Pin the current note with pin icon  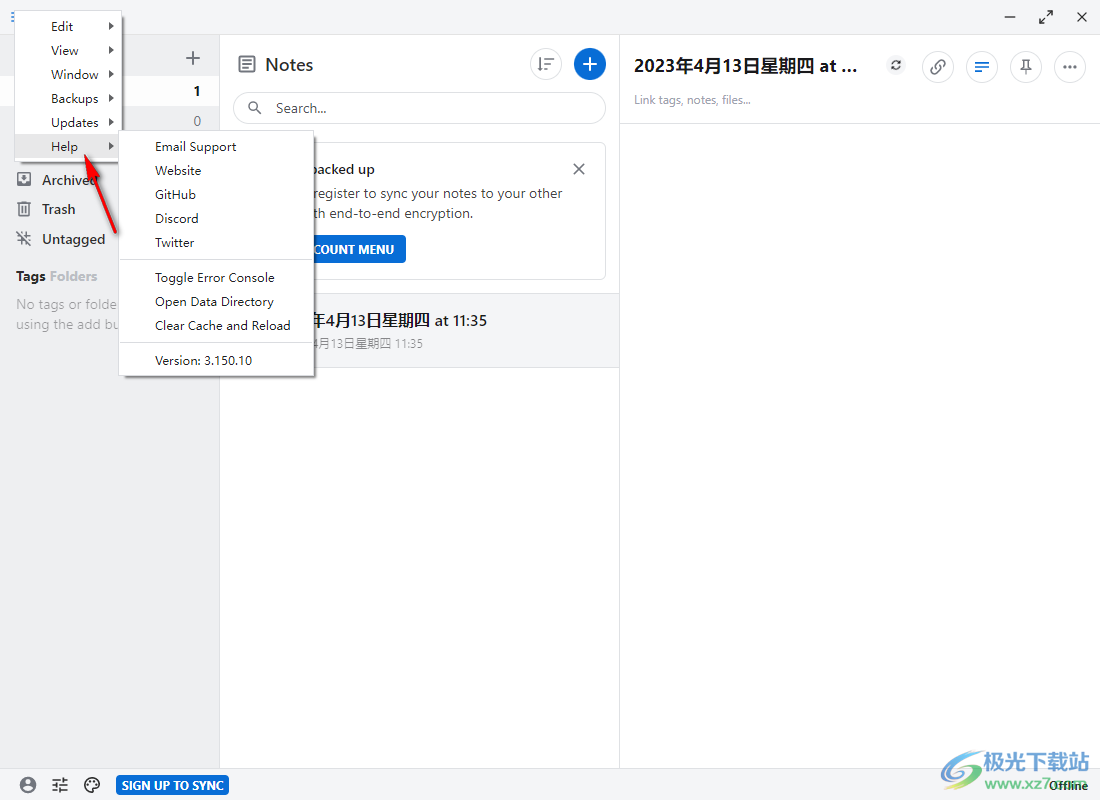pyautogui.click(x=1026, y=67)
